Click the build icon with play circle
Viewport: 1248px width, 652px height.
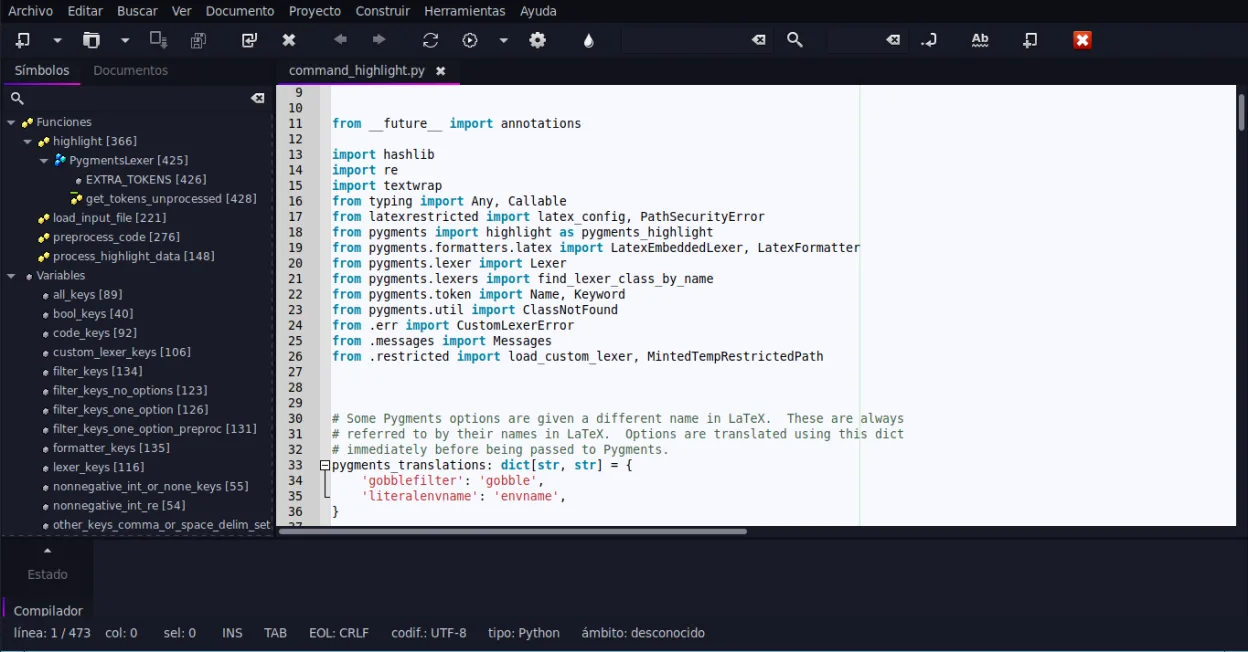pos(470,40)
